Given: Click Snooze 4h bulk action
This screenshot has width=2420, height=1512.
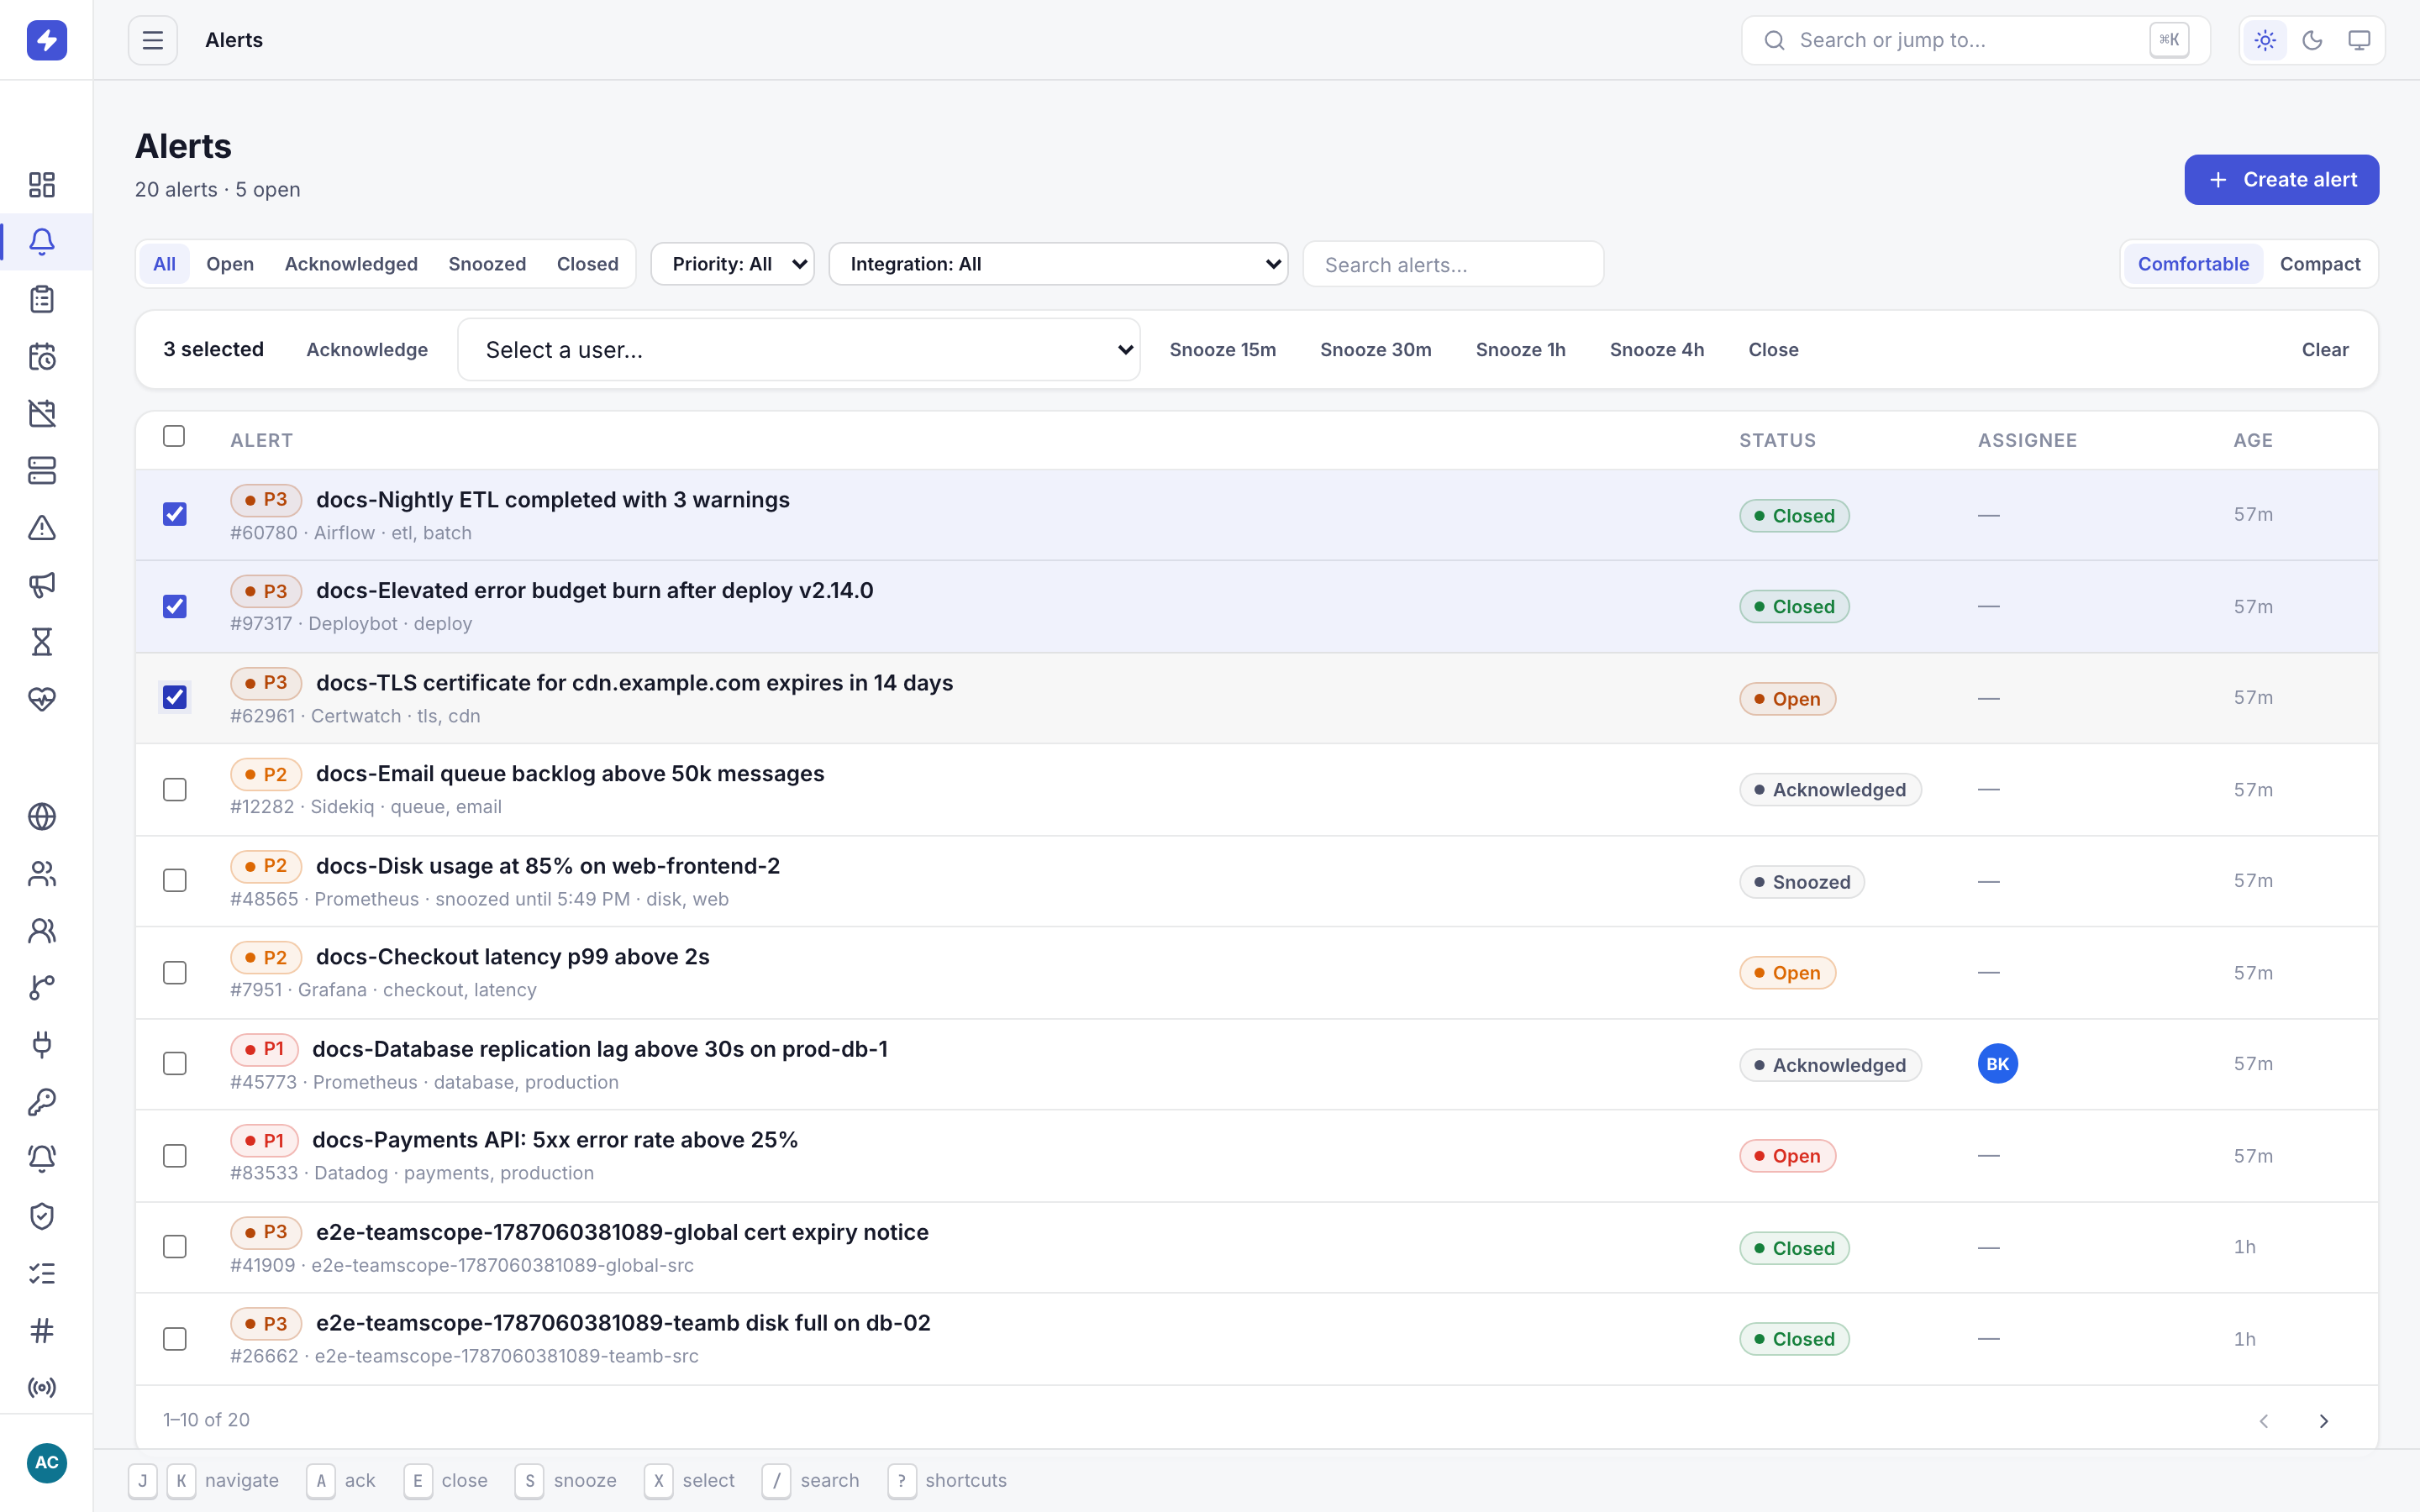Looking at the screenshot, I should click(1656, 349).
